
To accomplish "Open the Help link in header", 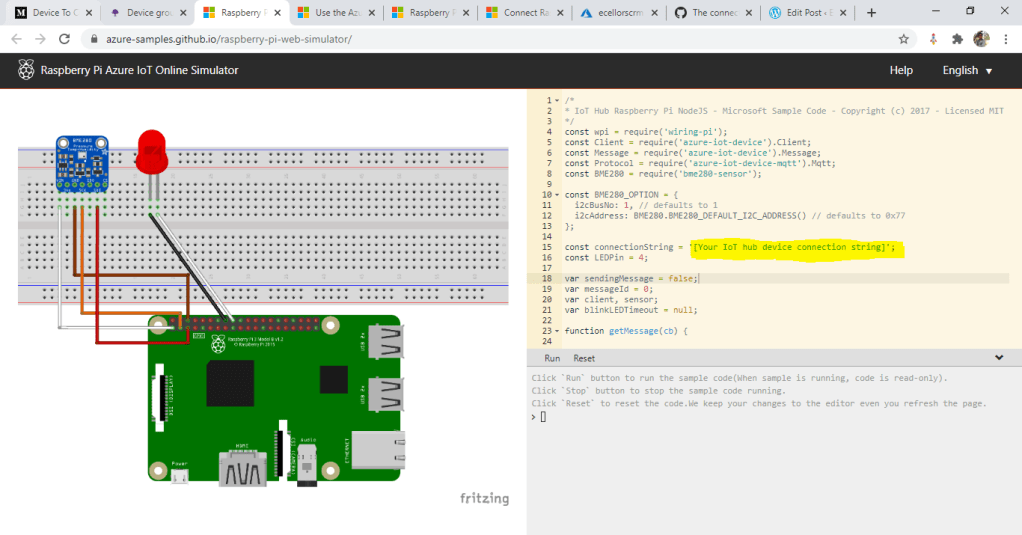I will pos(901,71).
